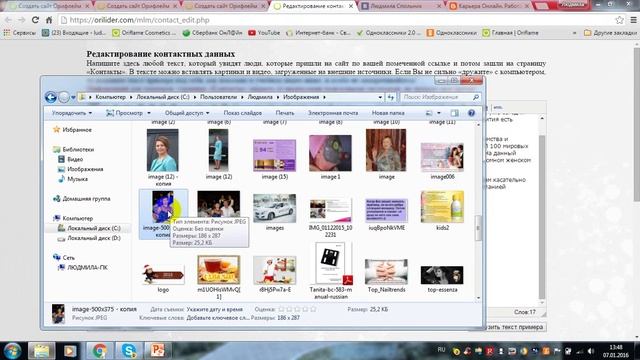Select Домашняя группа in sidebar

coord(86,199)
